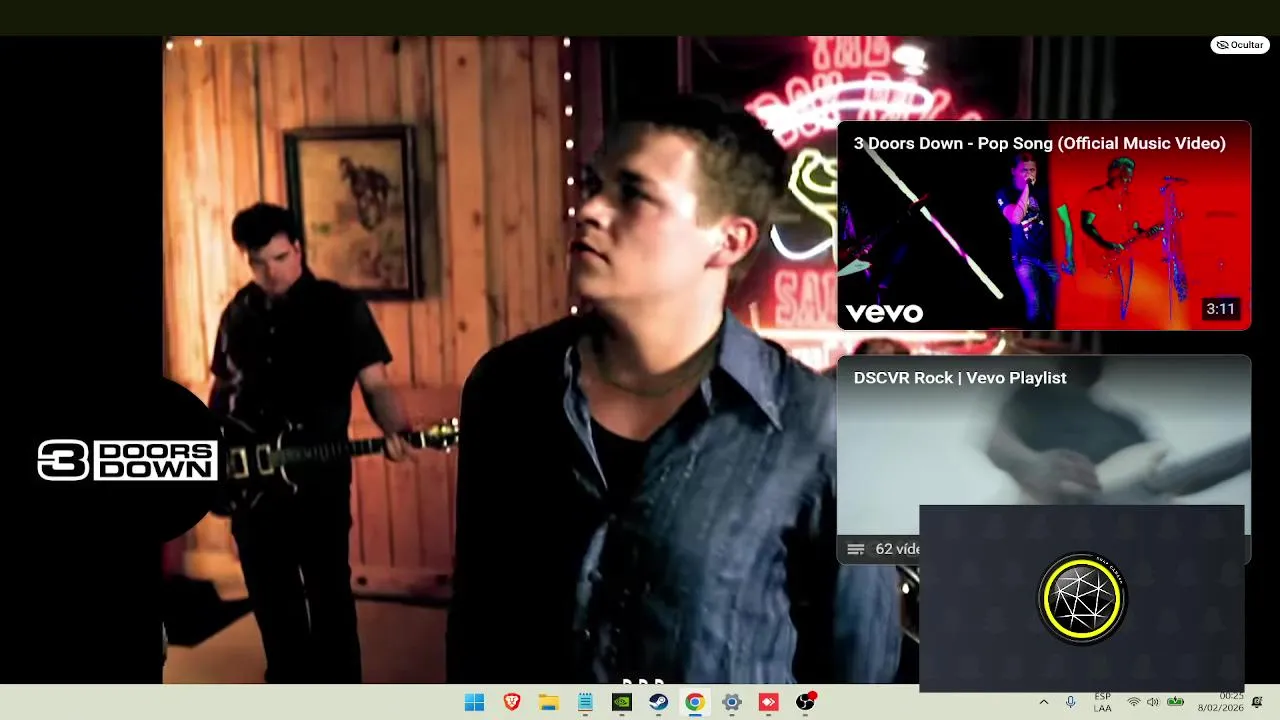Click the vevo logo on Pop Song thumbnail
Screen dimensions: 1280x720
[x=884, y=313]
